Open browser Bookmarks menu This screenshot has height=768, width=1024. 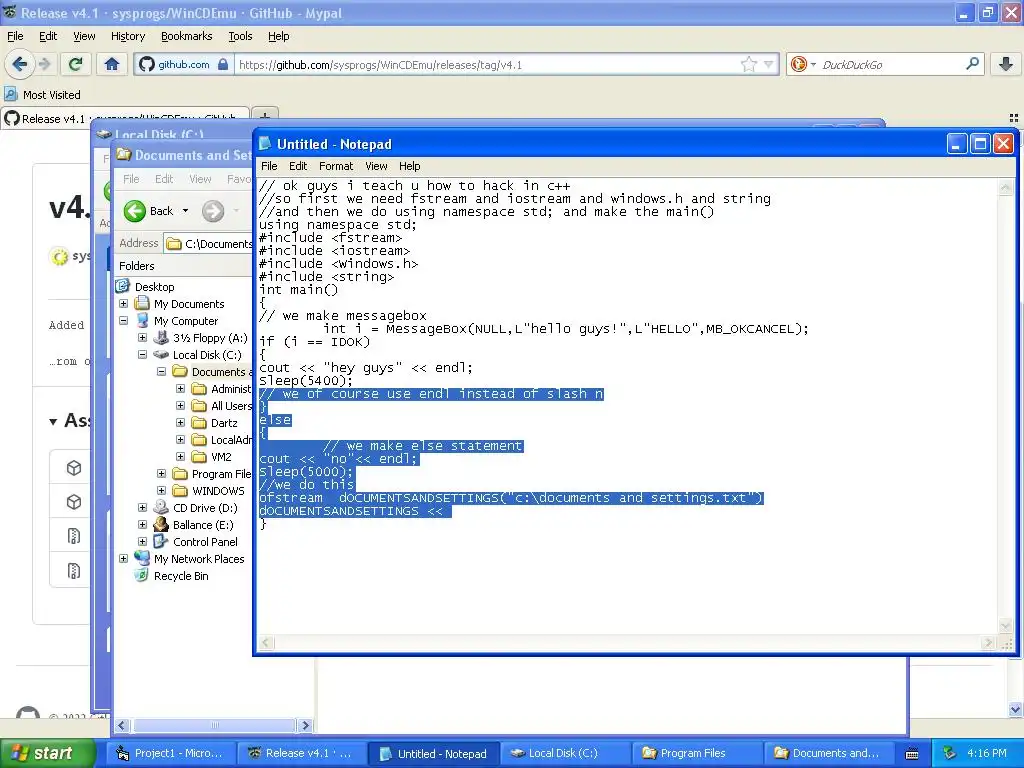[187, 36]
